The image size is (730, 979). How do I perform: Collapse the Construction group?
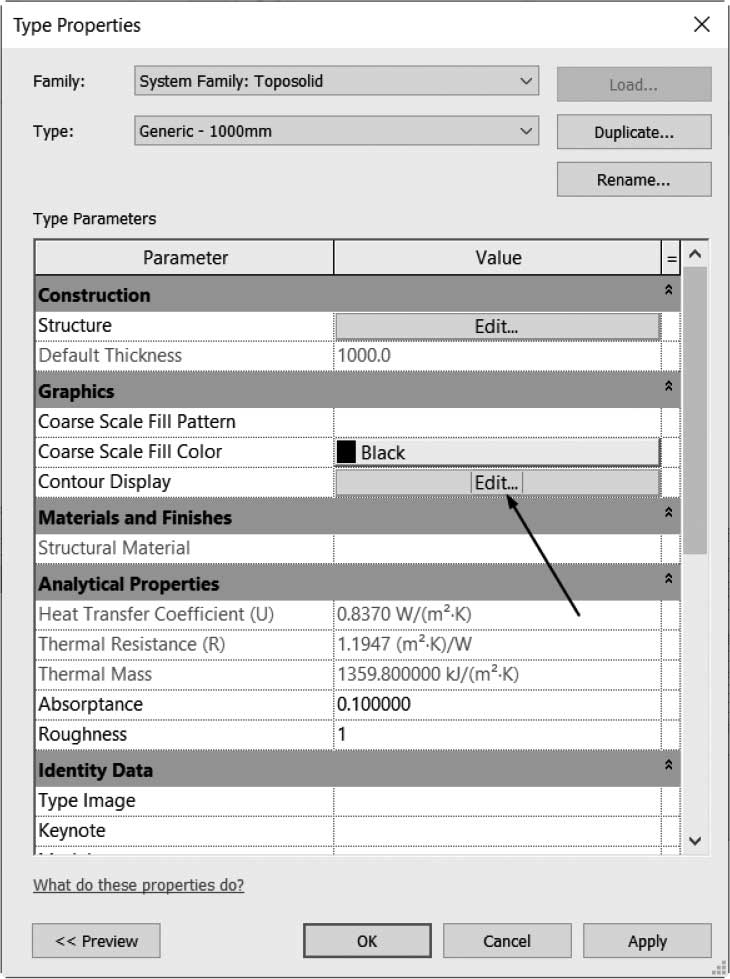[669, 290]
